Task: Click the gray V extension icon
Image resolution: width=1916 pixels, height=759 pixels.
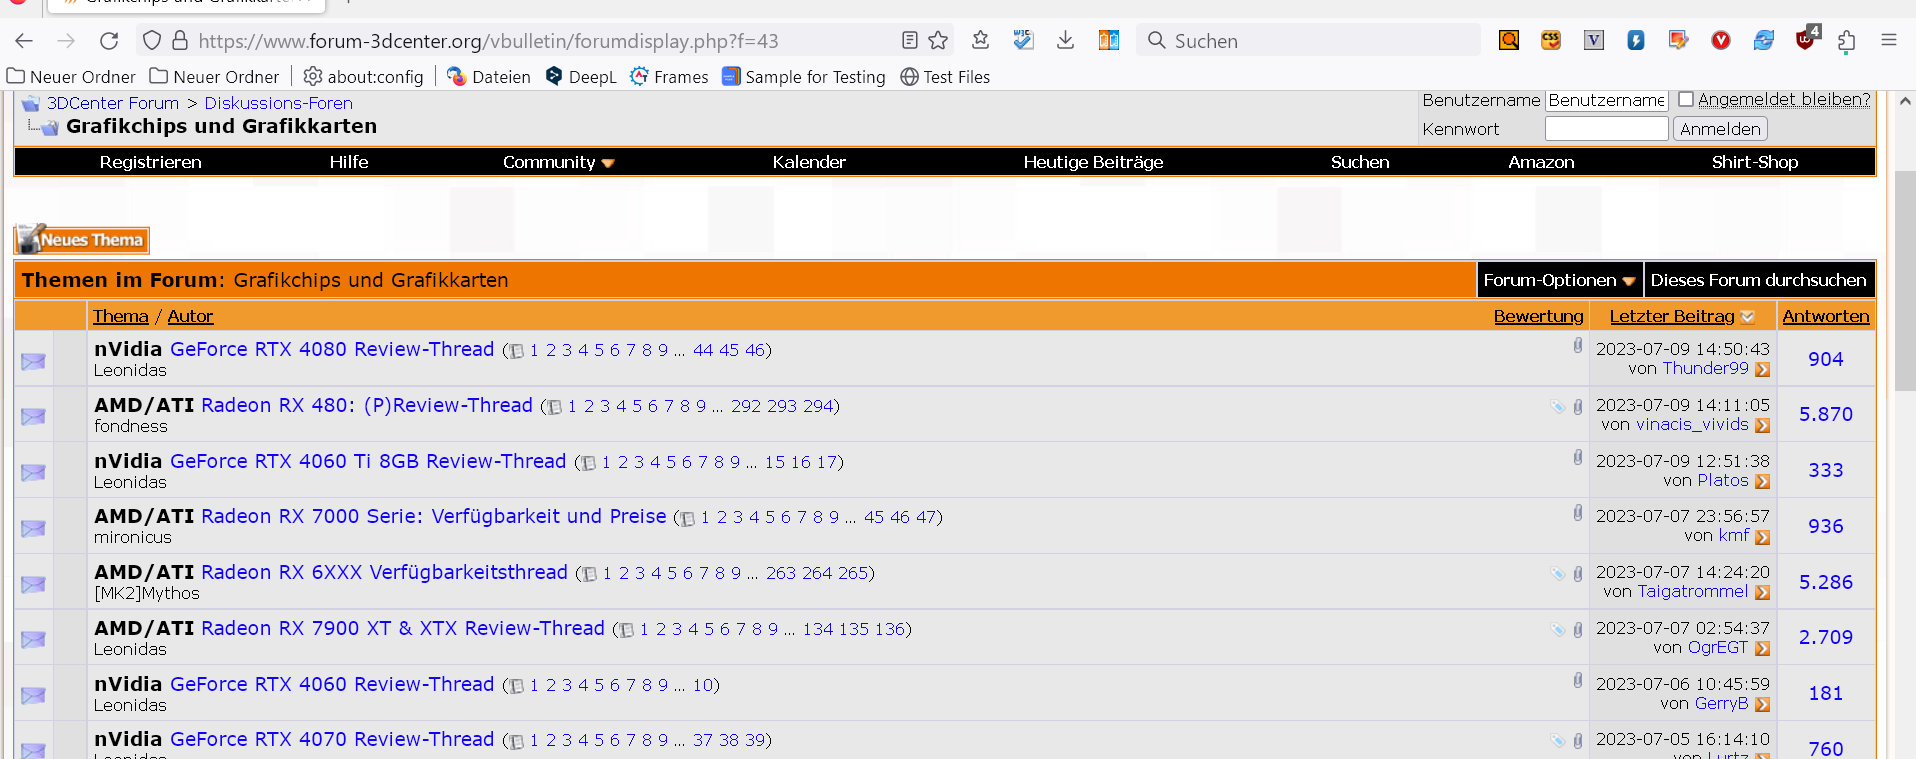Action: pyautogui.click(x=1594, y=40)
